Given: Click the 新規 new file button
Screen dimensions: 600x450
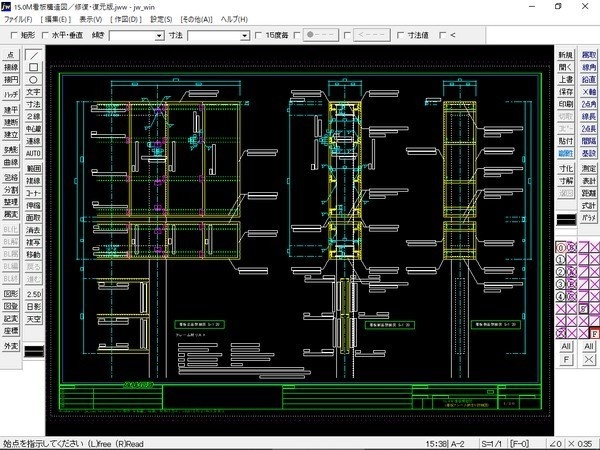Looking at the screenshot, I should tap(566, 55).
